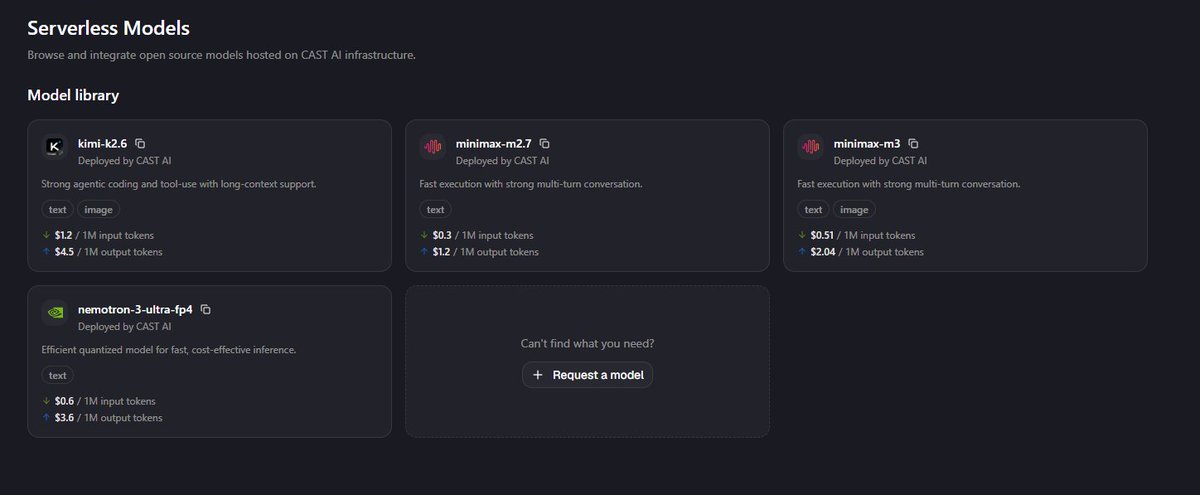Select the image tag on kimi-k2.6
Viewport: 1200px width, 495px height.
(x=99, y=210)
